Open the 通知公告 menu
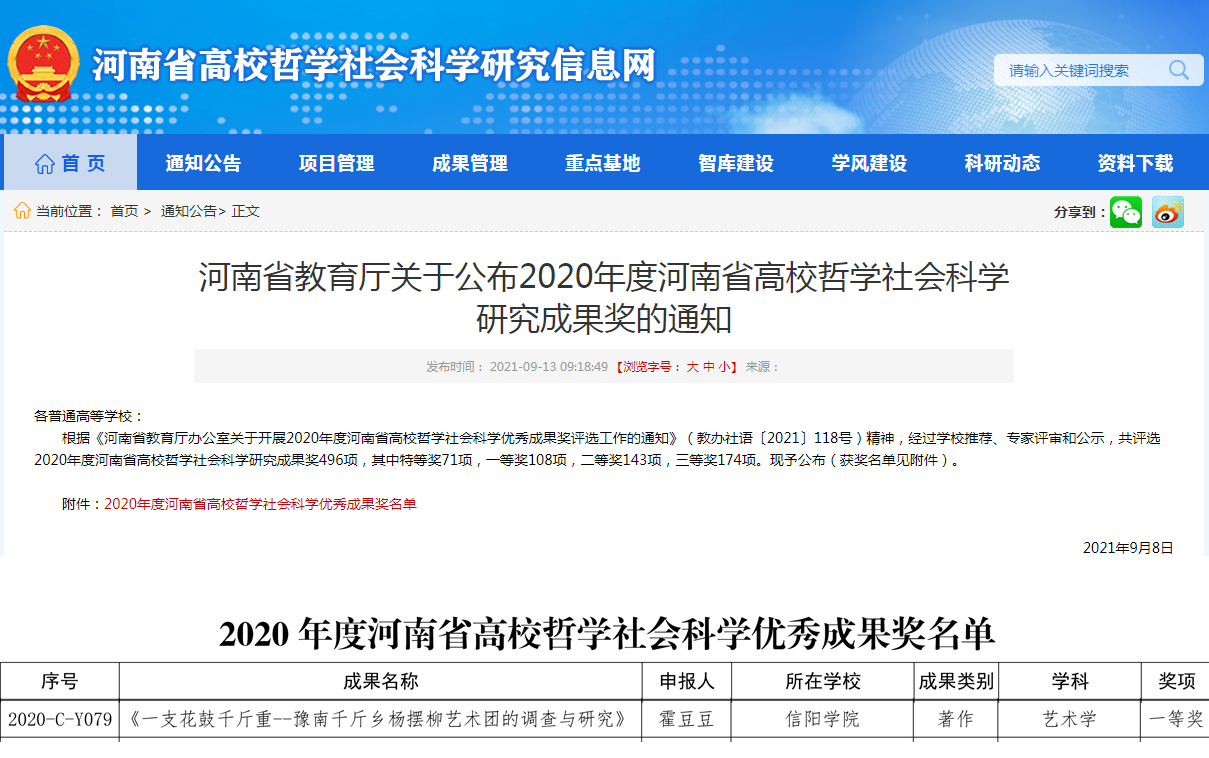The width and height of the screenshot is (1209, 758). pos(203,163)
